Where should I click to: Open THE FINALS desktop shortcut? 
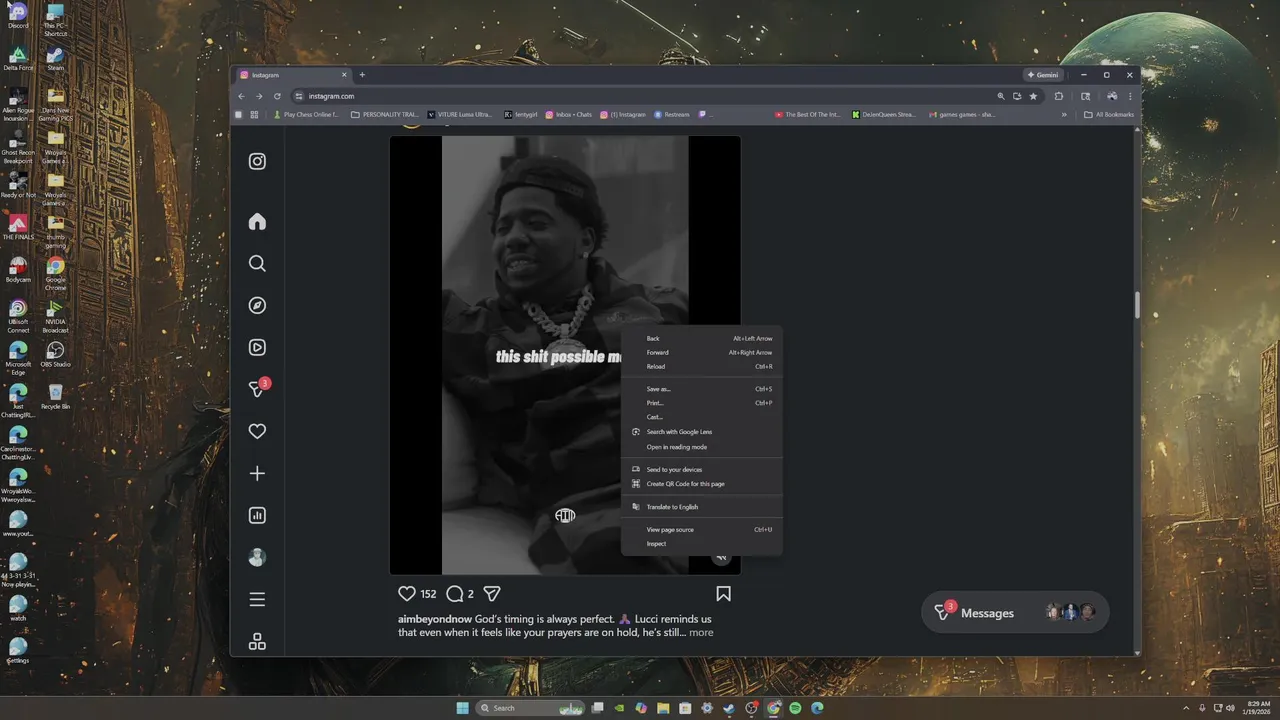pos(18,227)
